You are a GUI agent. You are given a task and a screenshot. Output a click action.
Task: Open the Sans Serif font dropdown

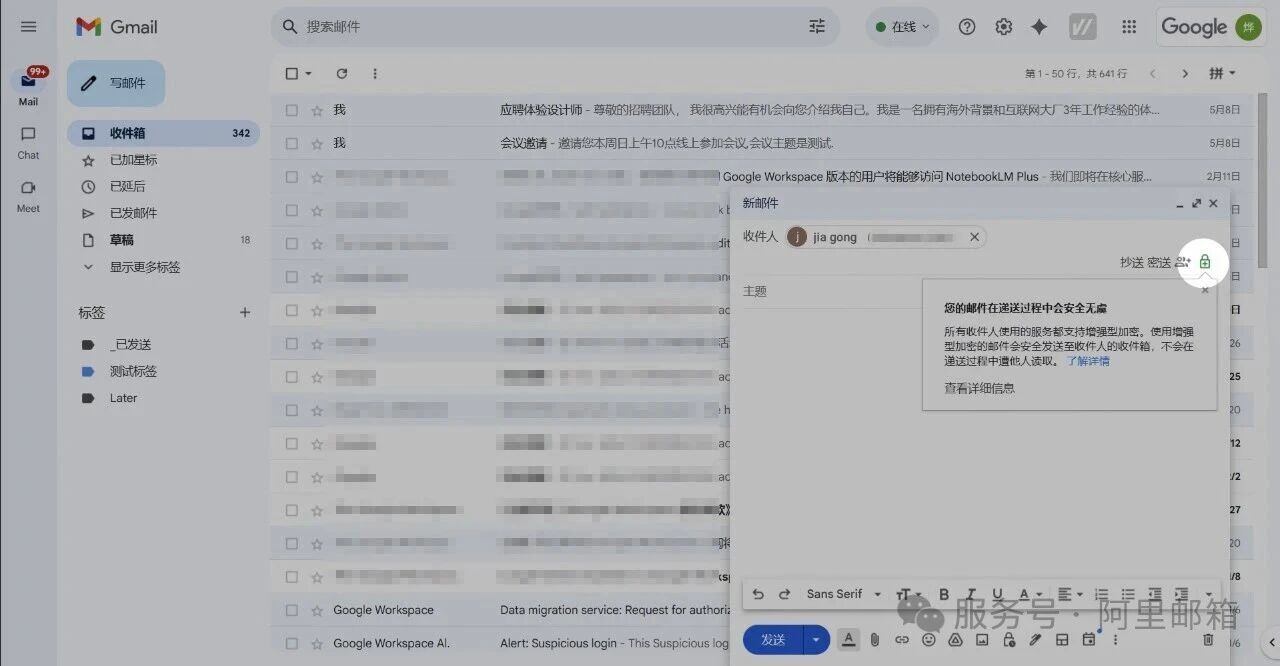[843, 594]
